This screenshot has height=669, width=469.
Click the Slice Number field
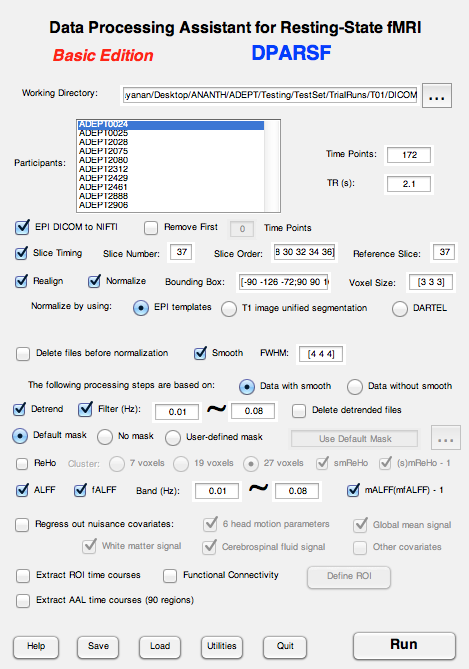(182, 252)
